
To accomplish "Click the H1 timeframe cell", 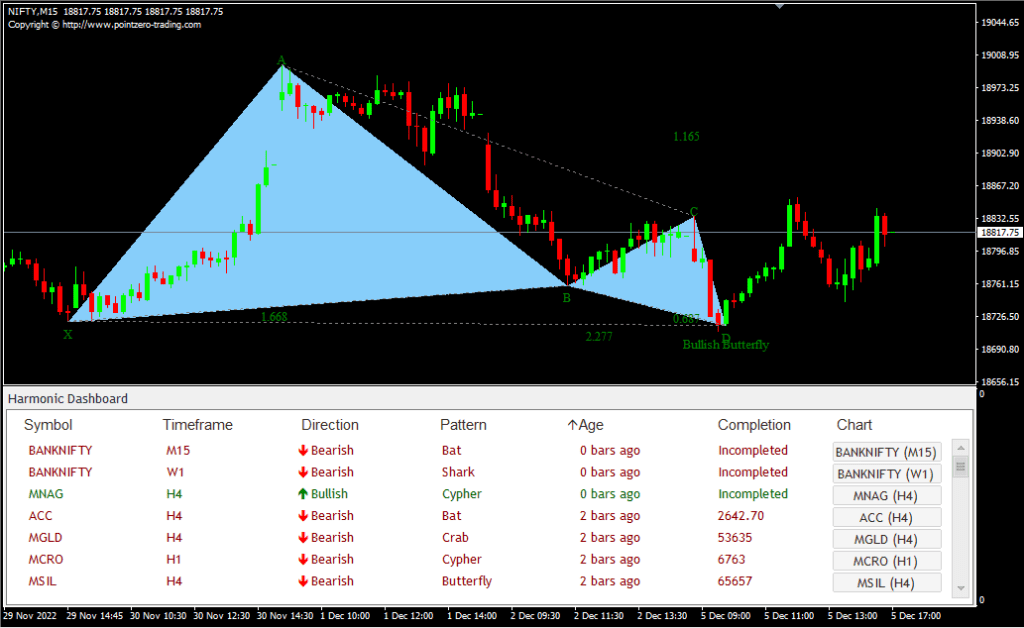I will (x=174, y=559).
